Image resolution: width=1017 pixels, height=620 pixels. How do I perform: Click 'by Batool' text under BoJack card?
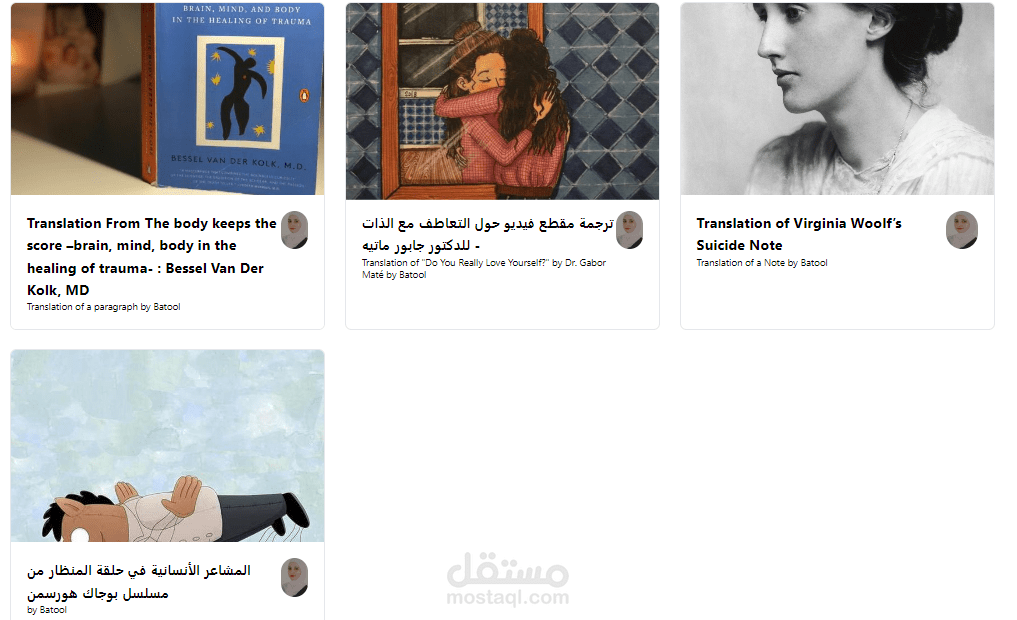tap(47, 610)
